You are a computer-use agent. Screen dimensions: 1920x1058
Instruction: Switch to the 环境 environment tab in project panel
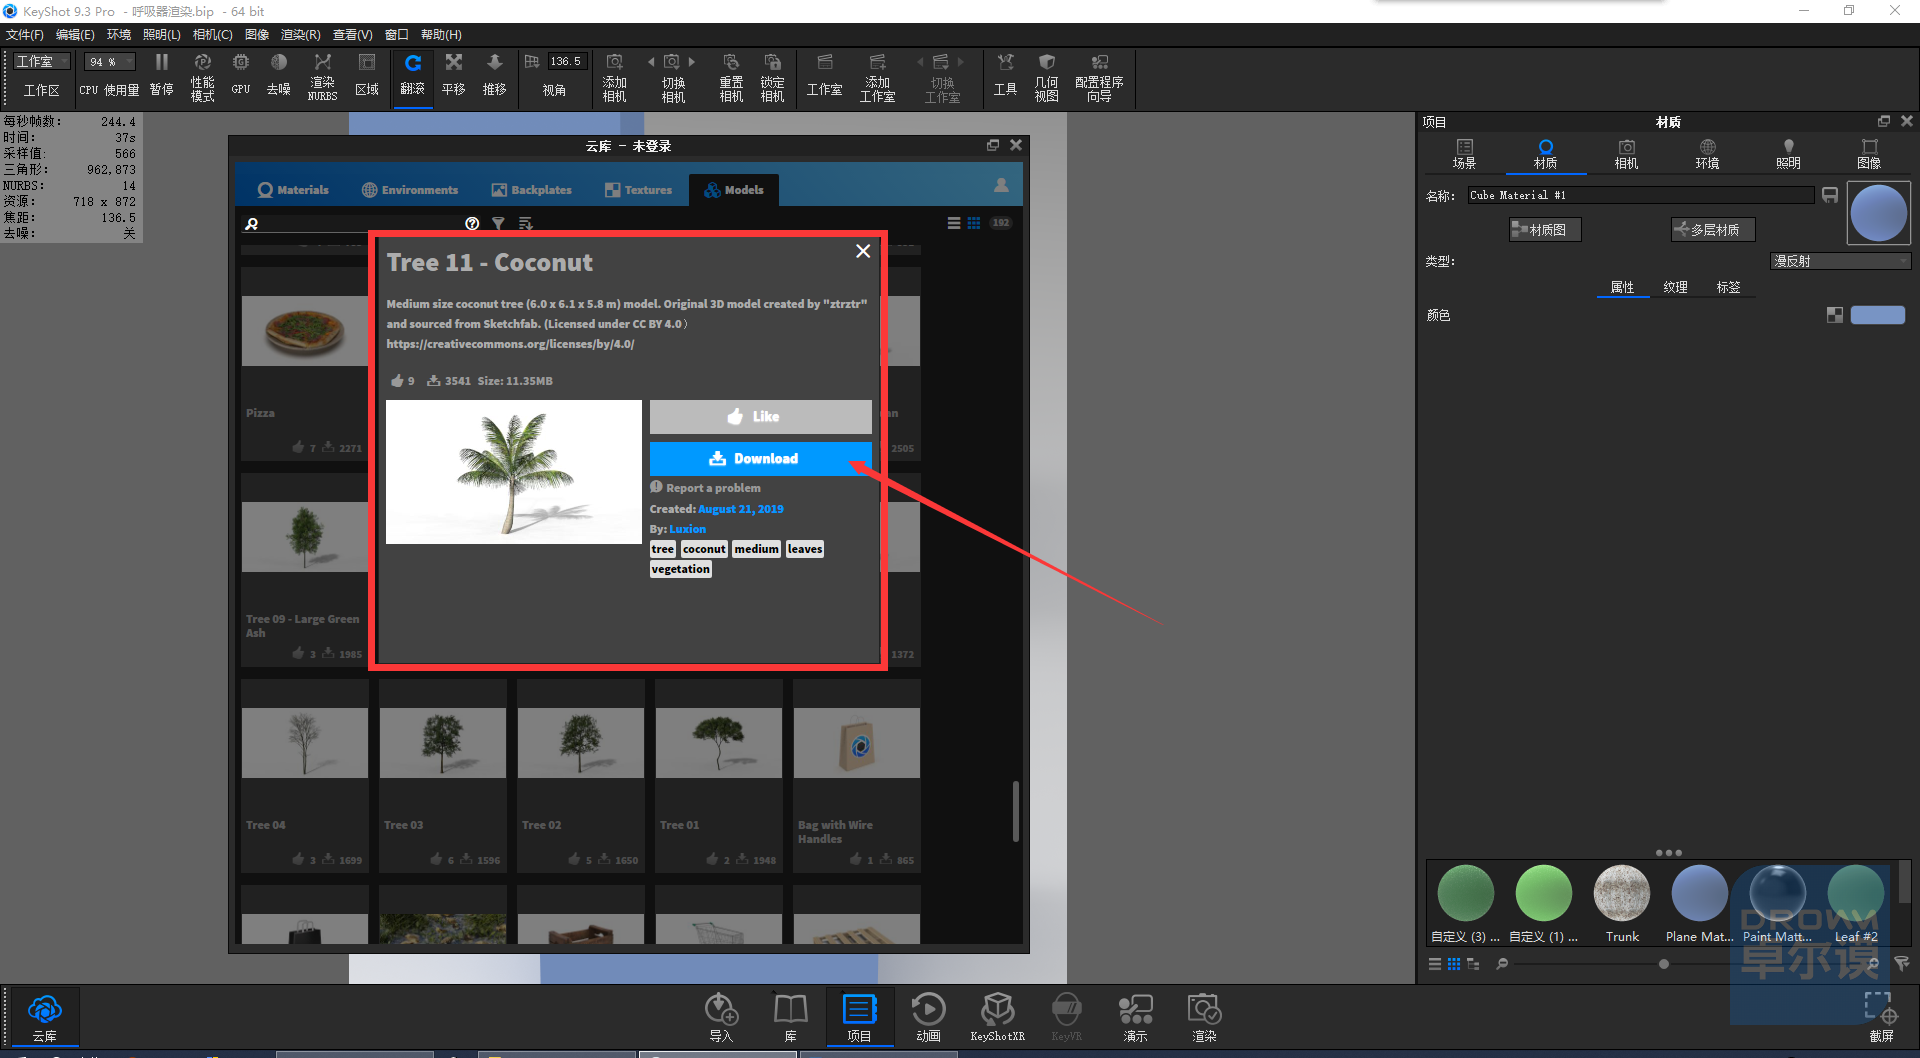pos(1707,154)
